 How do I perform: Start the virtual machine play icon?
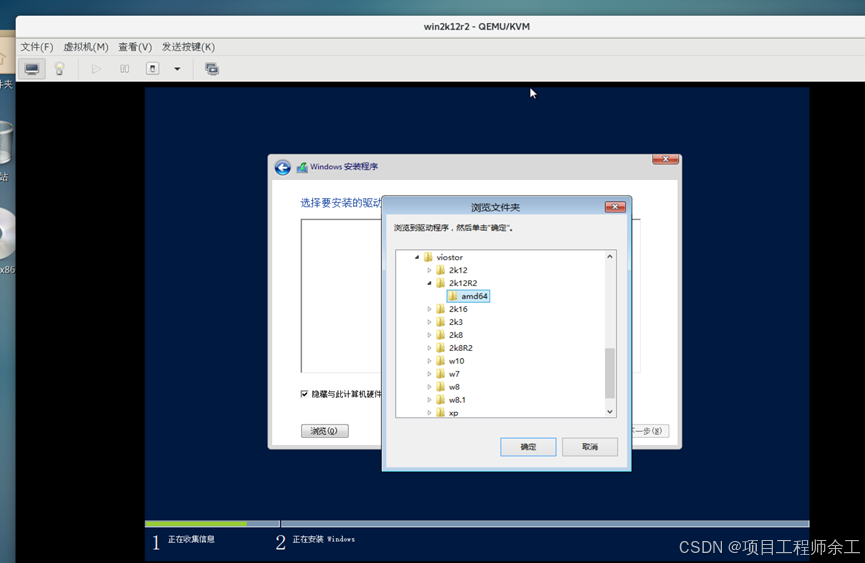point(96,69)
